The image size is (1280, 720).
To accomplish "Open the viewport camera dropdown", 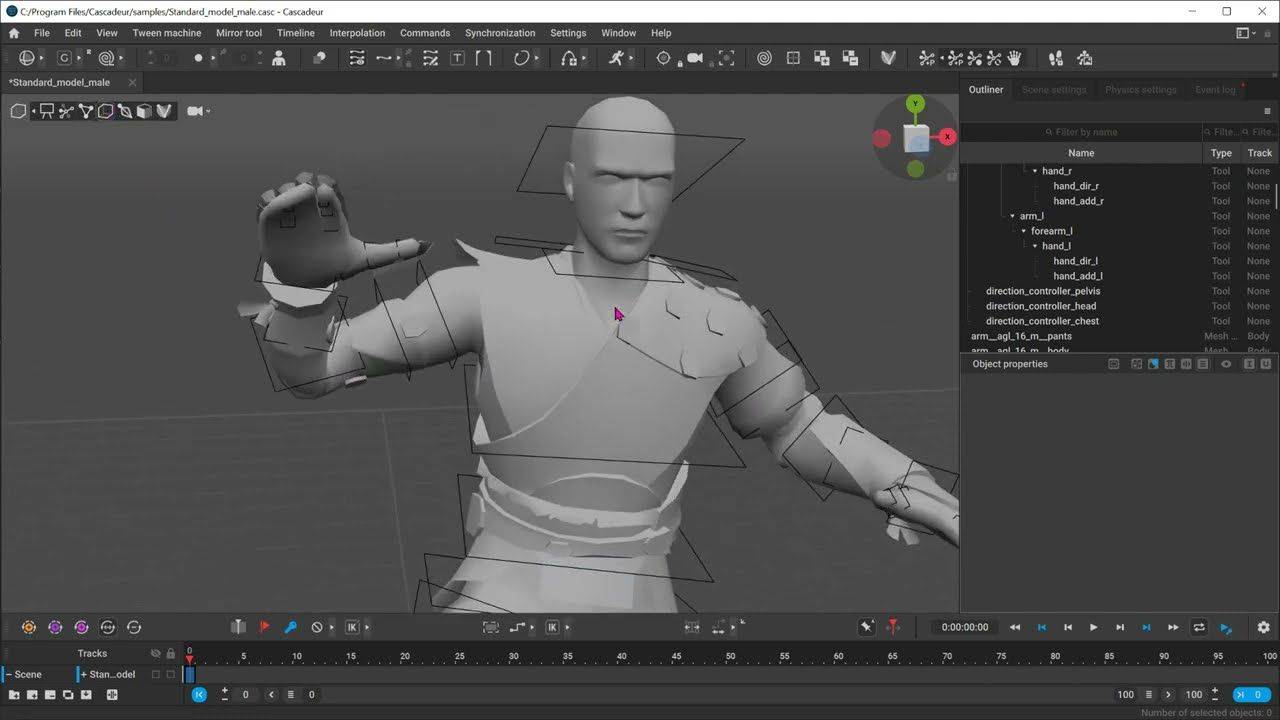I will (200, 111).
